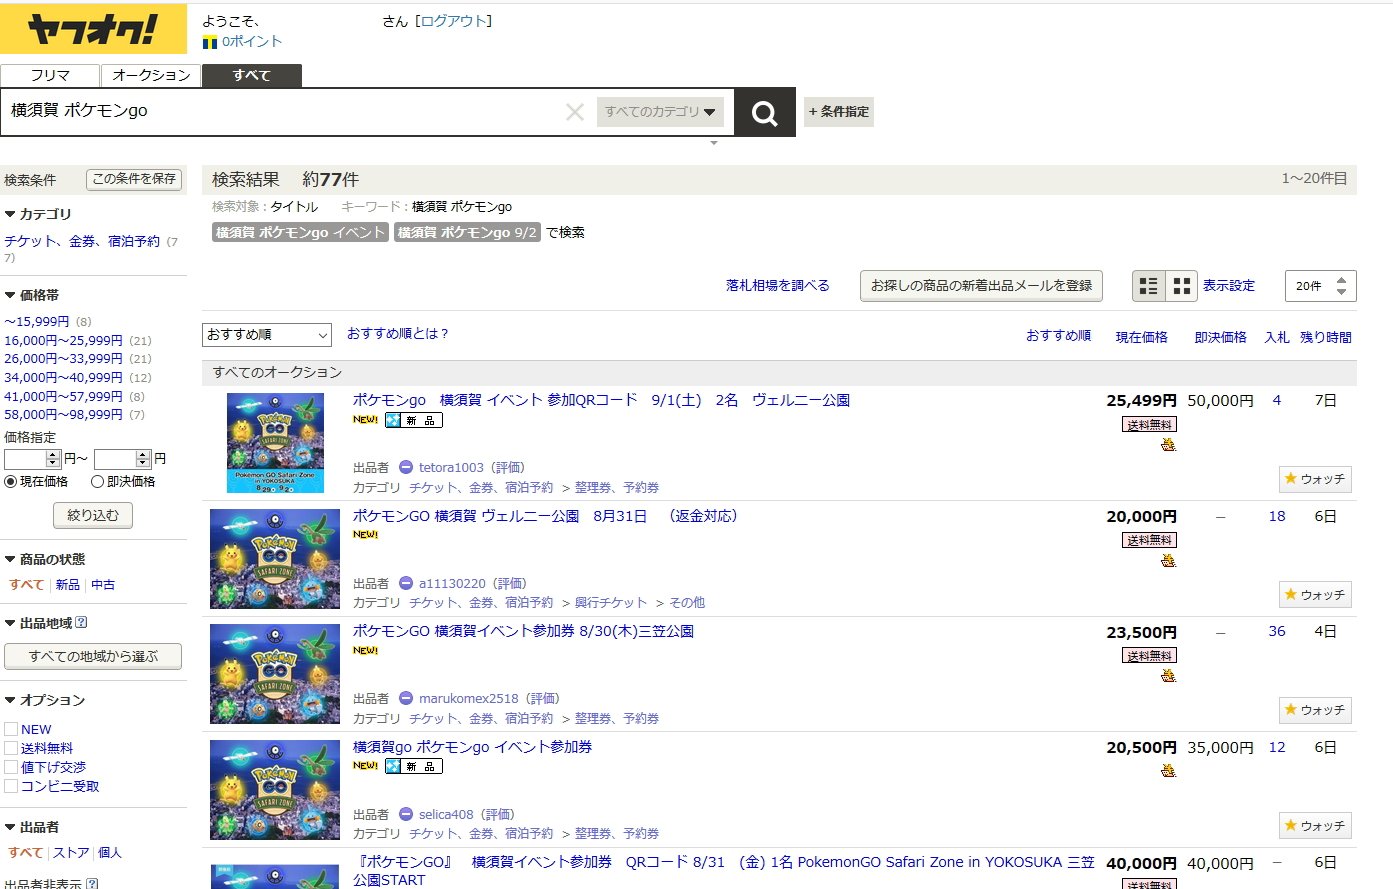Clear the search field with the X icon
This screenshot has height=889, width=1393.
coord(575,112)
